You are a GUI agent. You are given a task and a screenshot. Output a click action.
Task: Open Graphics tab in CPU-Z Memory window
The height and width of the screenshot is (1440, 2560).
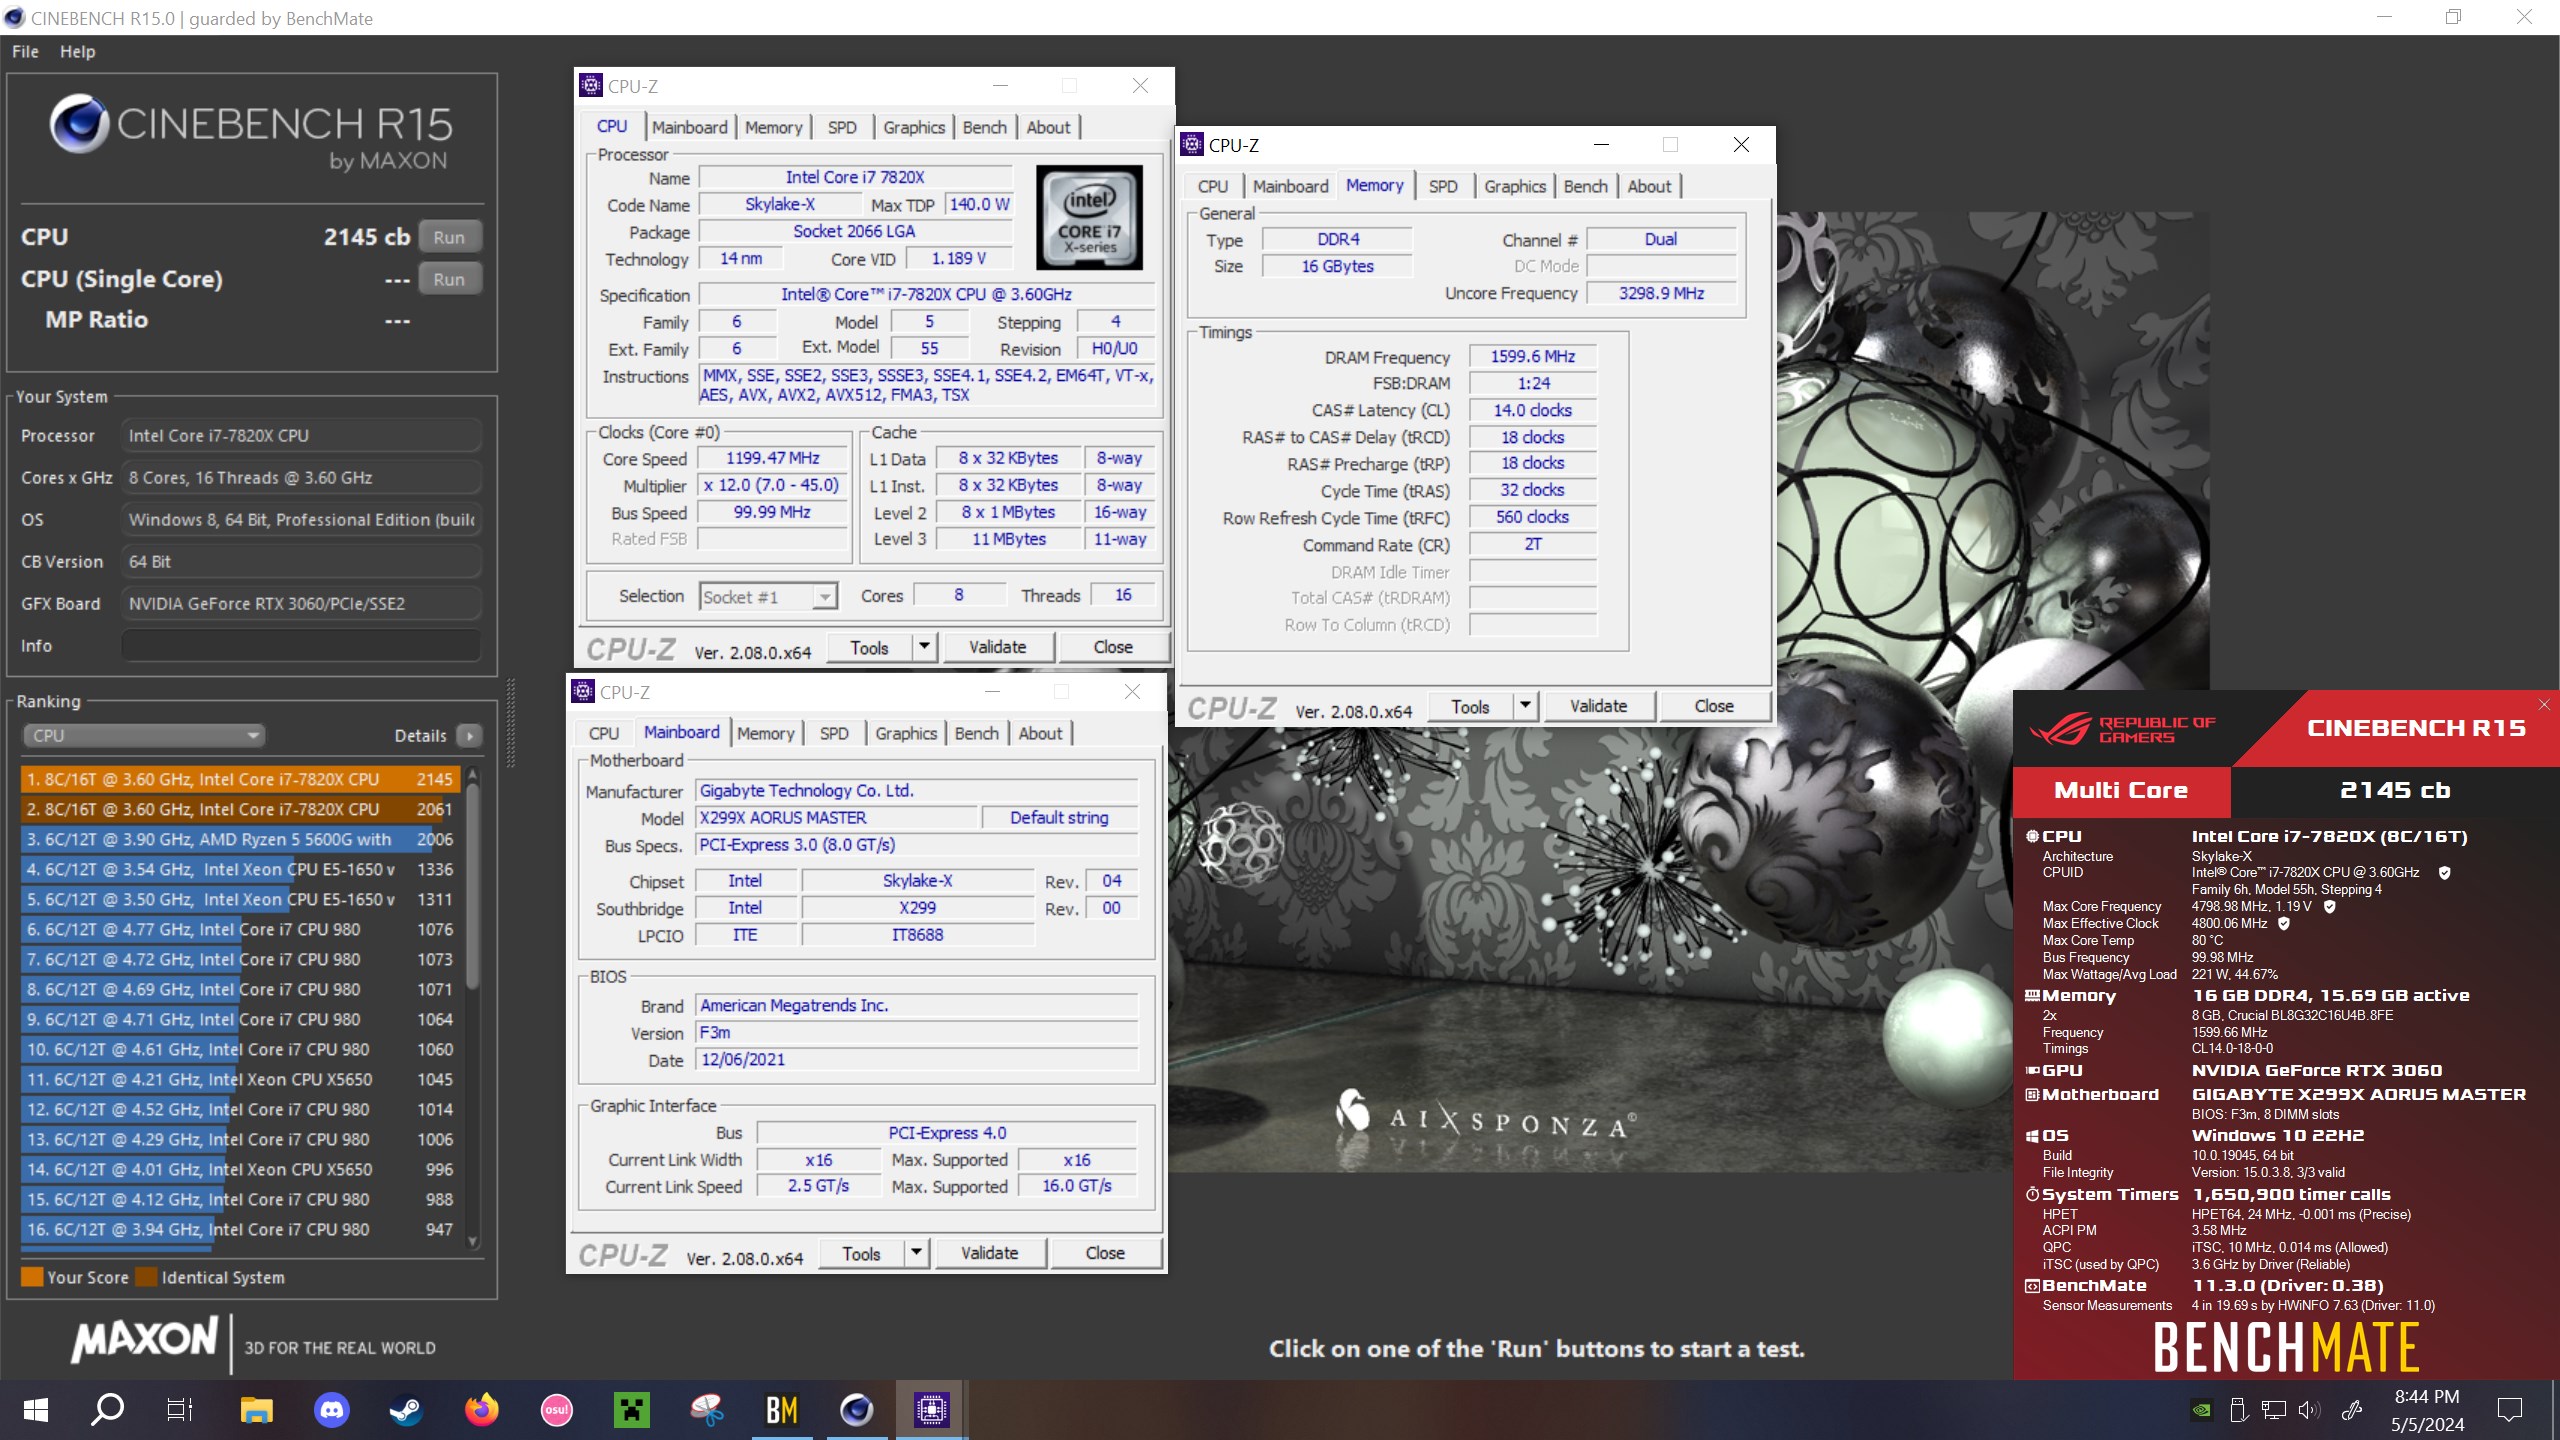1514,186
